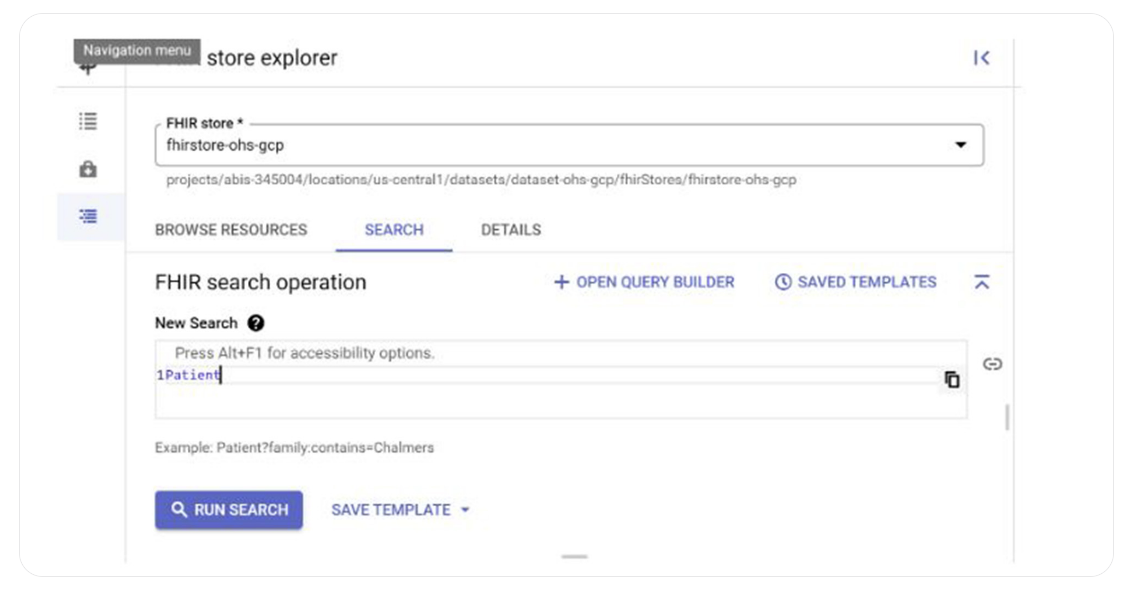
Task: Open the Details tab
Action: click(512, 230)
